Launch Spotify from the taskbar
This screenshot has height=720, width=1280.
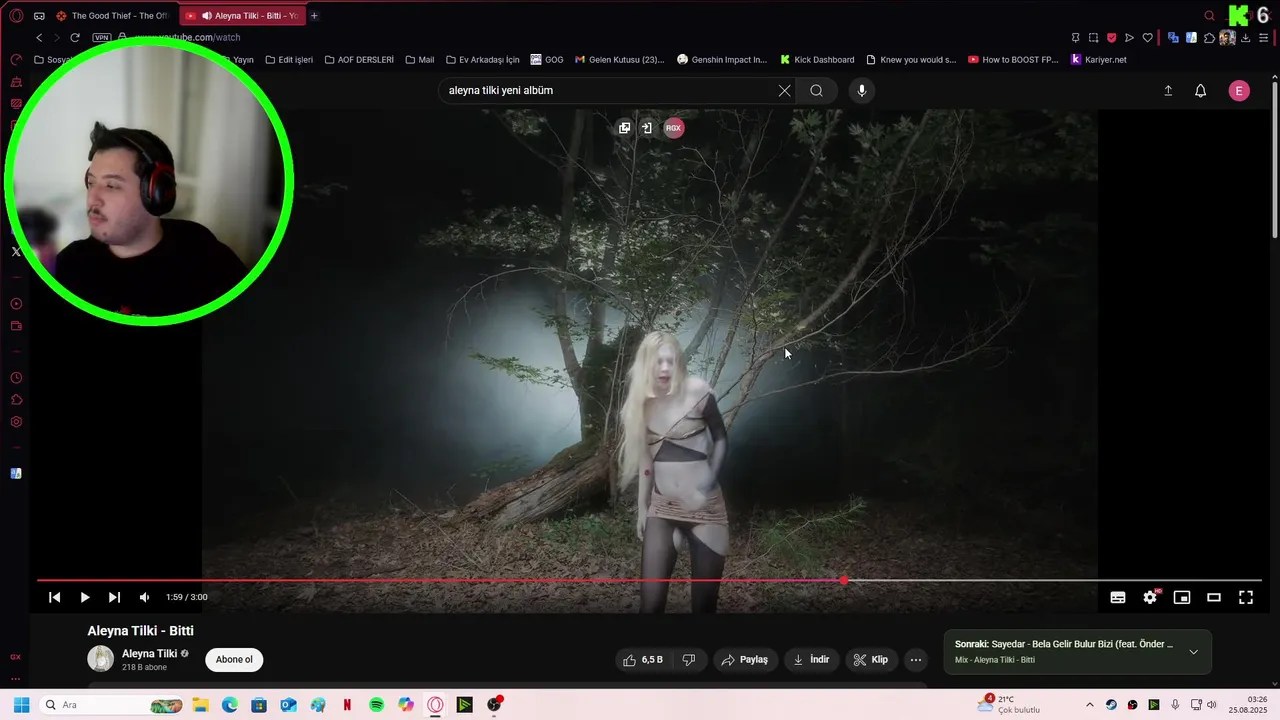[377, 705]
